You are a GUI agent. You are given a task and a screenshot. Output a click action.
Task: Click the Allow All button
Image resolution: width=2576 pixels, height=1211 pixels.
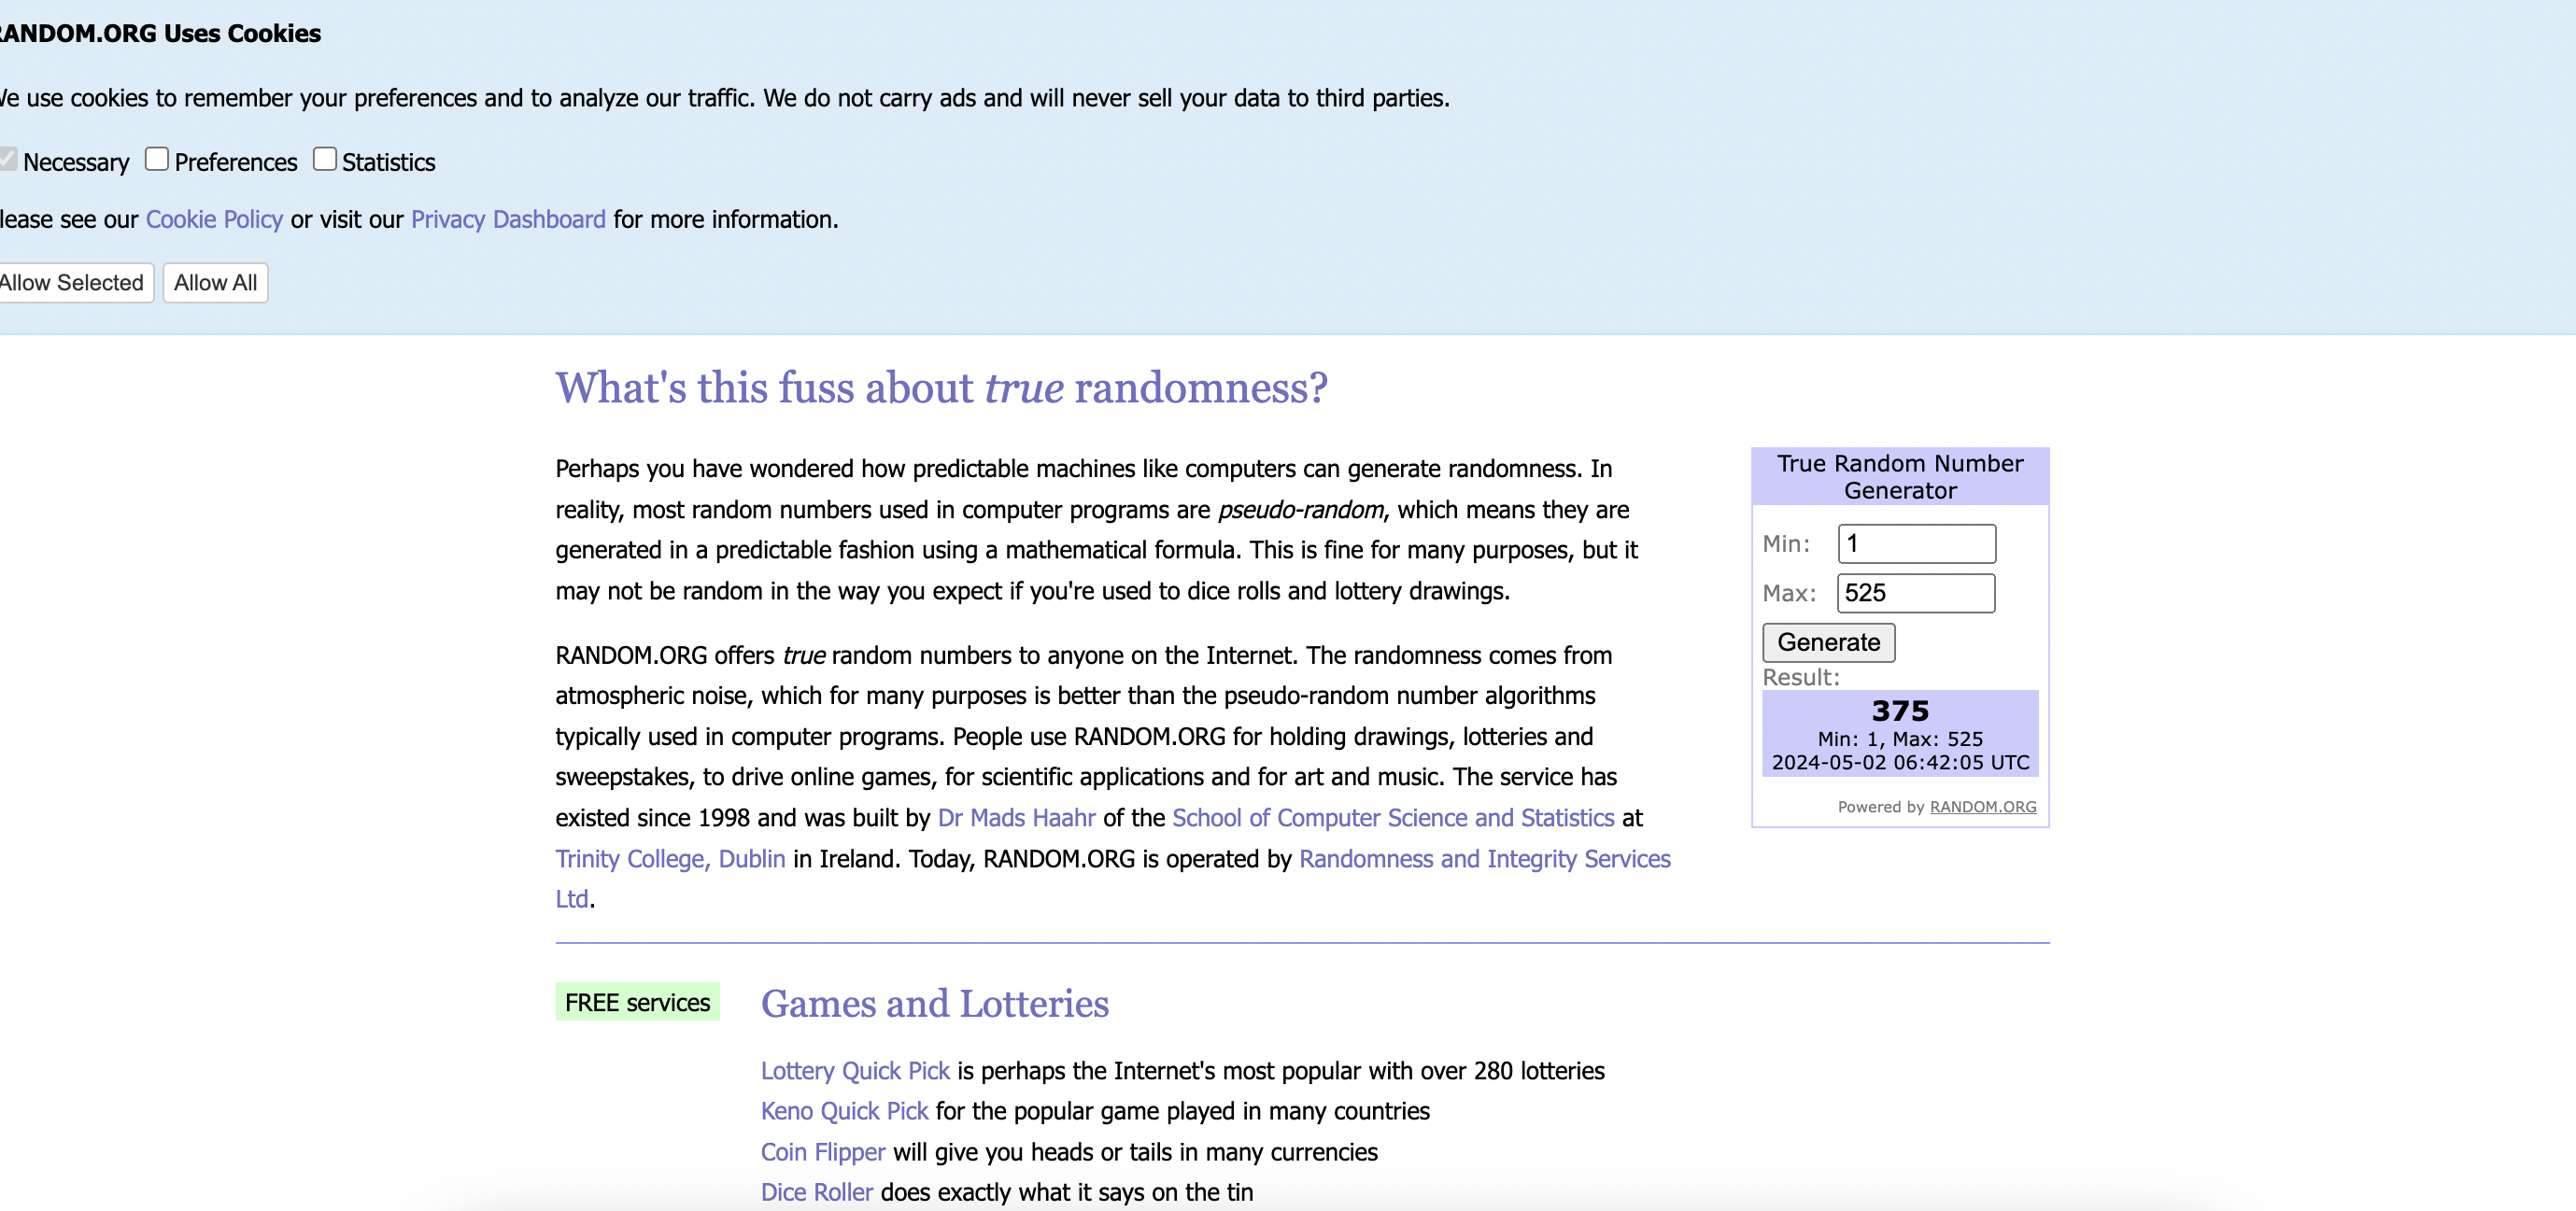pos(215,283)
